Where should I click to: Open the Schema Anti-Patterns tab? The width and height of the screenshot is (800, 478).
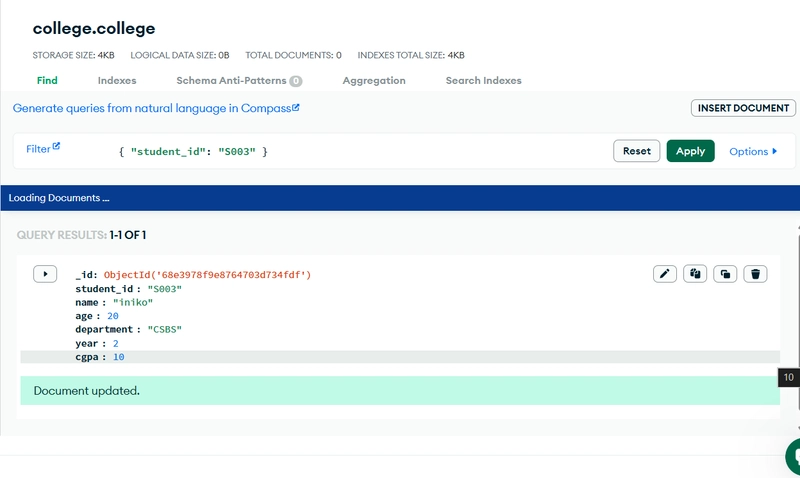(x=238, y=81)
